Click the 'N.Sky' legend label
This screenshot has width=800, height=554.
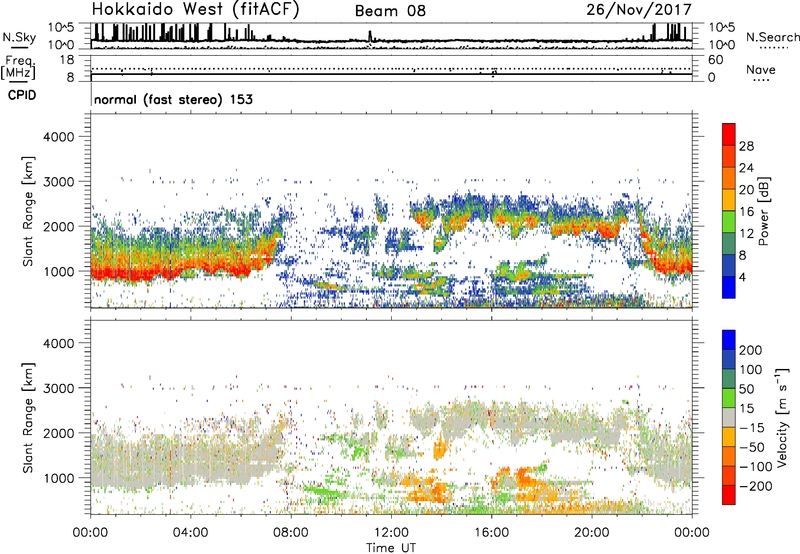pos(19,37)
